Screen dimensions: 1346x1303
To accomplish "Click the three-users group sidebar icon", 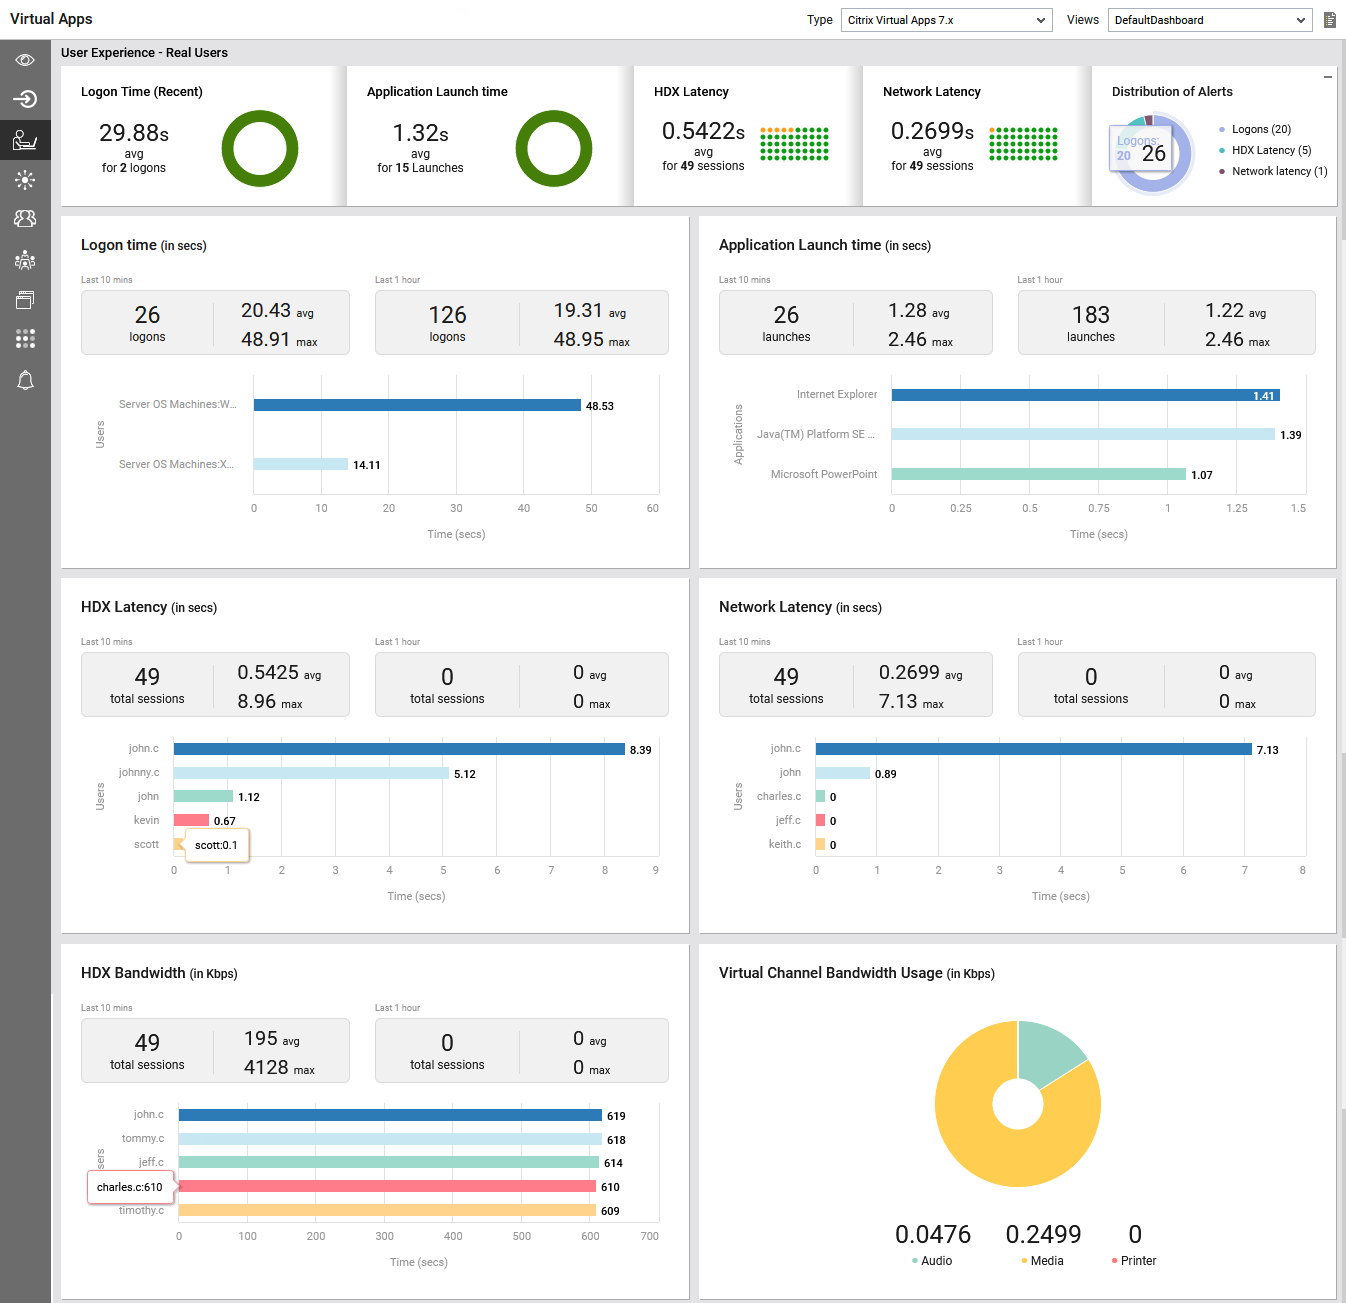I will pos(25,219).
